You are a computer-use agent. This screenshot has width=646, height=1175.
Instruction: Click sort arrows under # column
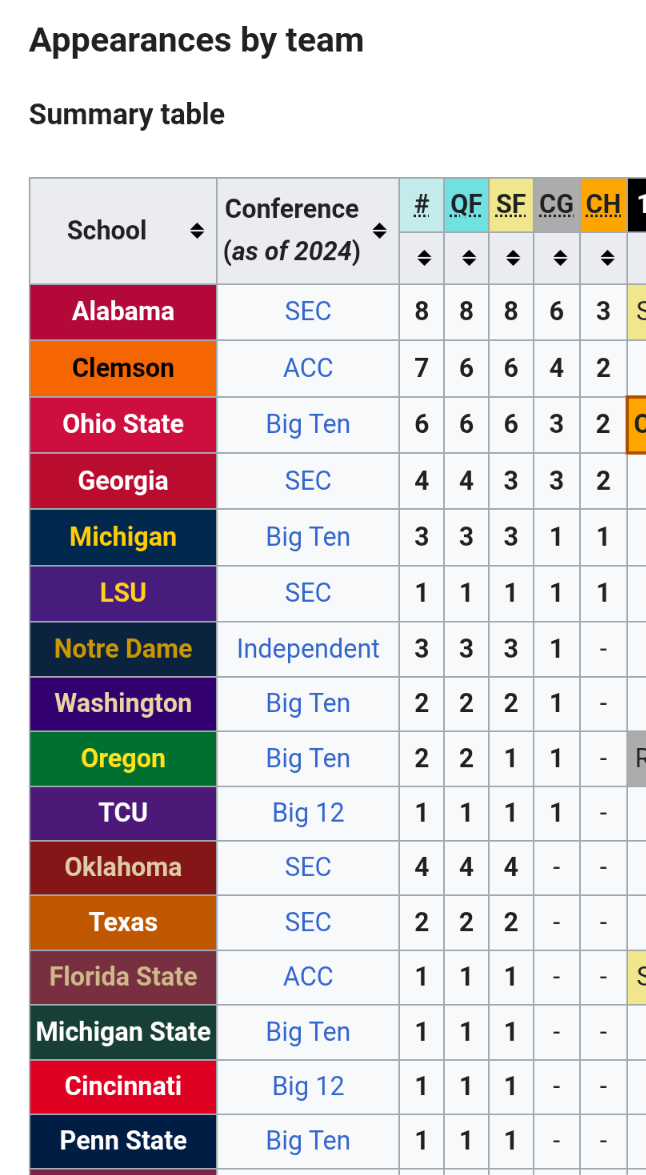pyautogui.click(x=423, y=258)
